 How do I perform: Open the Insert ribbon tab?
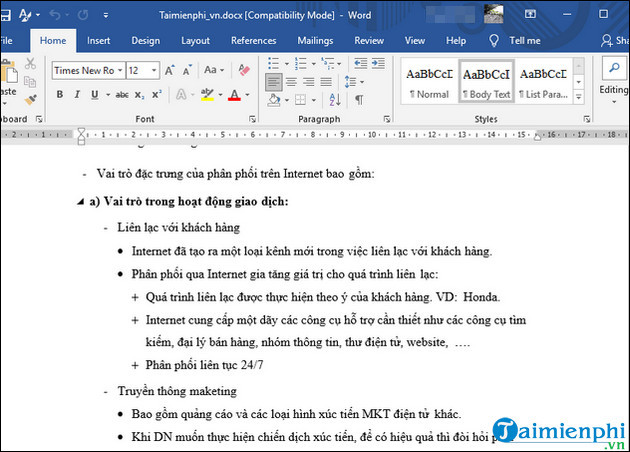click(98, 41)
